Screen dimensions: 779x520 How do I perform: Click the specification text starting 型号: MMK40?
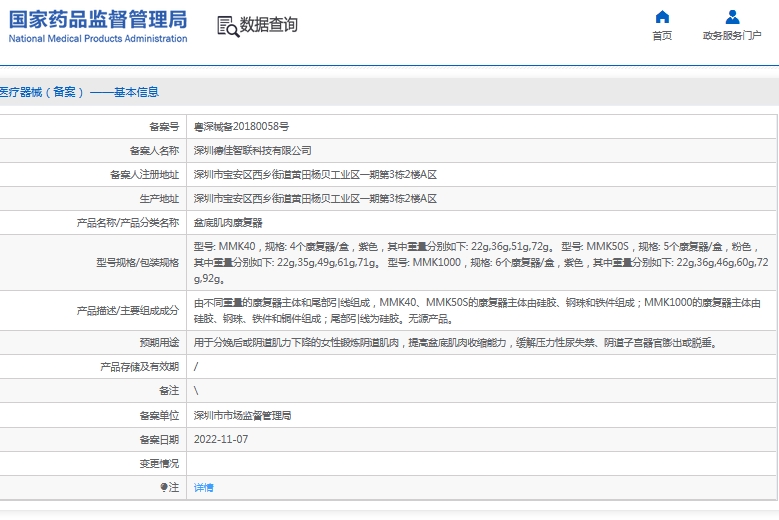[x=481, y=262]
